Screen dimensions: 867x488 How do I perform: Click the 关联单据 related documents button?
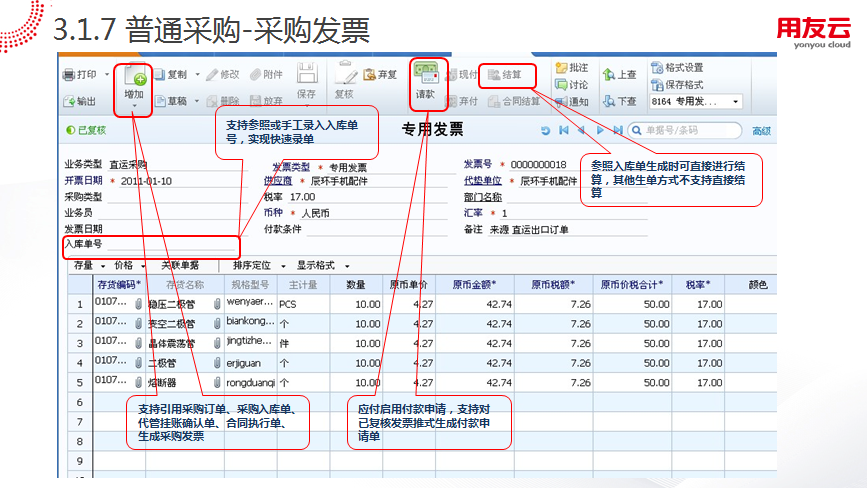pos(180,265)
